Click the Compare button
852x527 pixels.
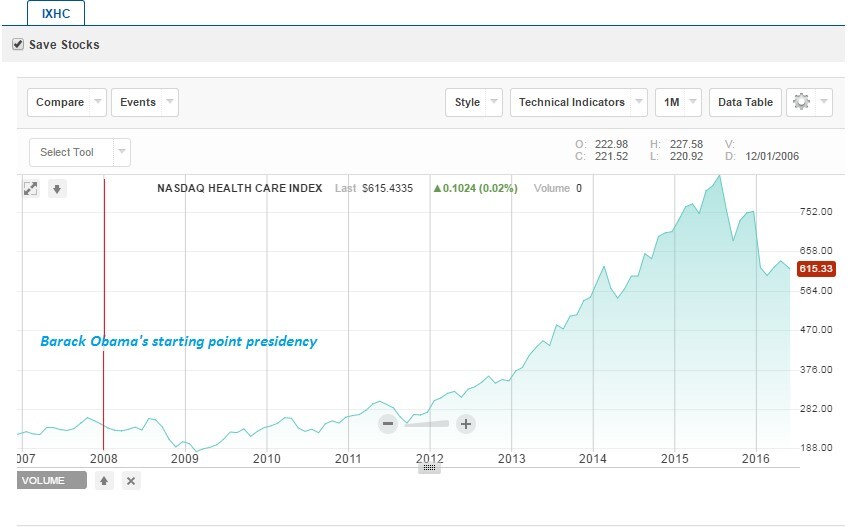point(60,102)
